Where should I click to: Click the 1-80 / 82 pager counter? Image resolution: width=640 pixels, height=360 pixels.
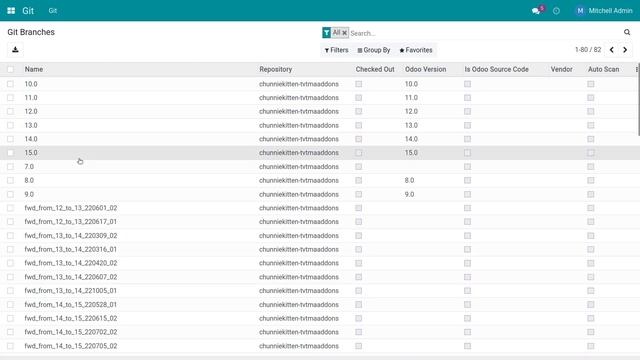click(x=588, y=50)
